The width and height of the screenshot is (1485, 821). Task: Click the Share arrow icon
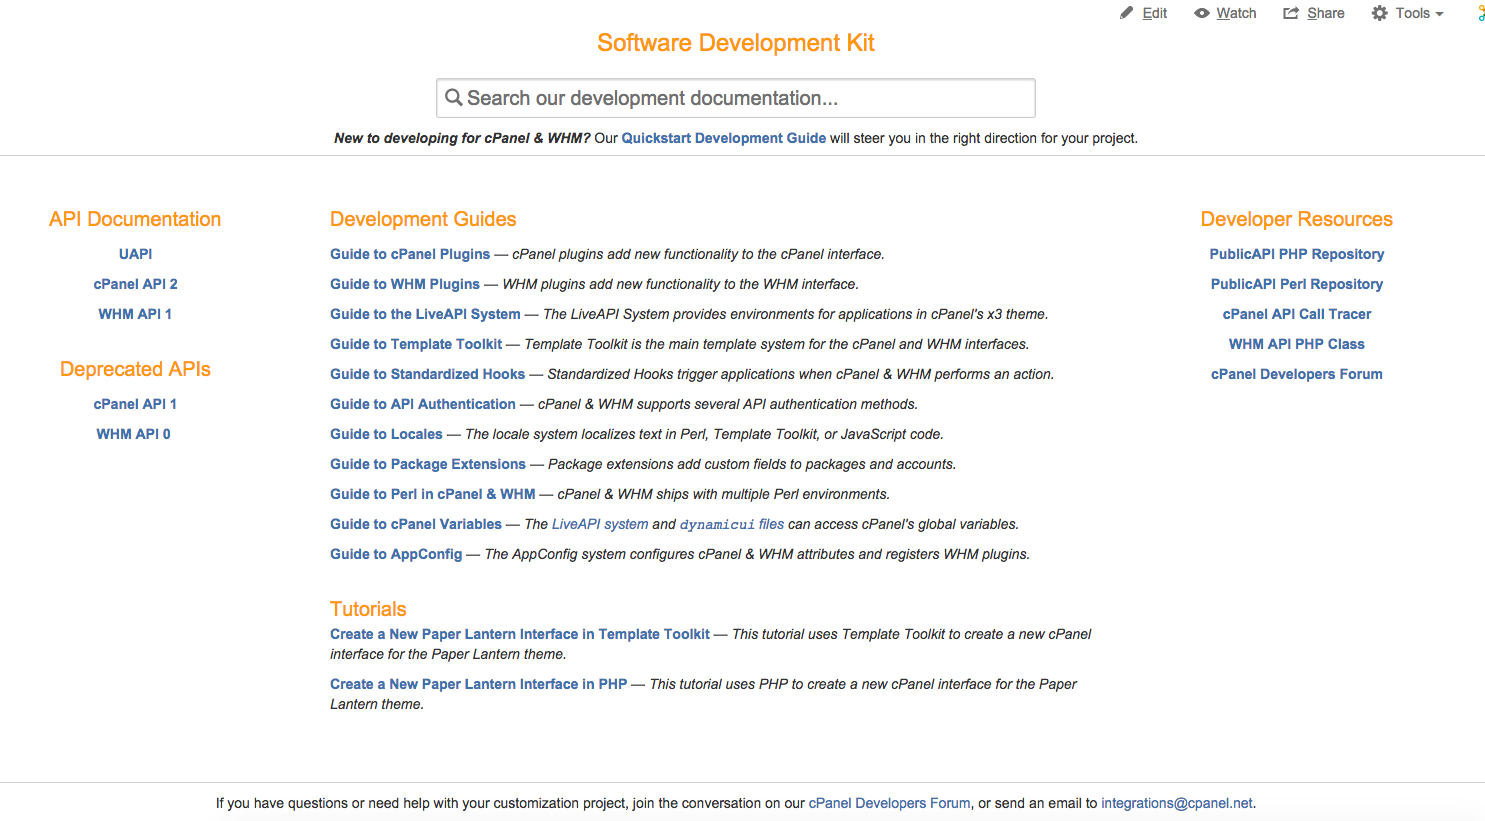point(1291,13)
